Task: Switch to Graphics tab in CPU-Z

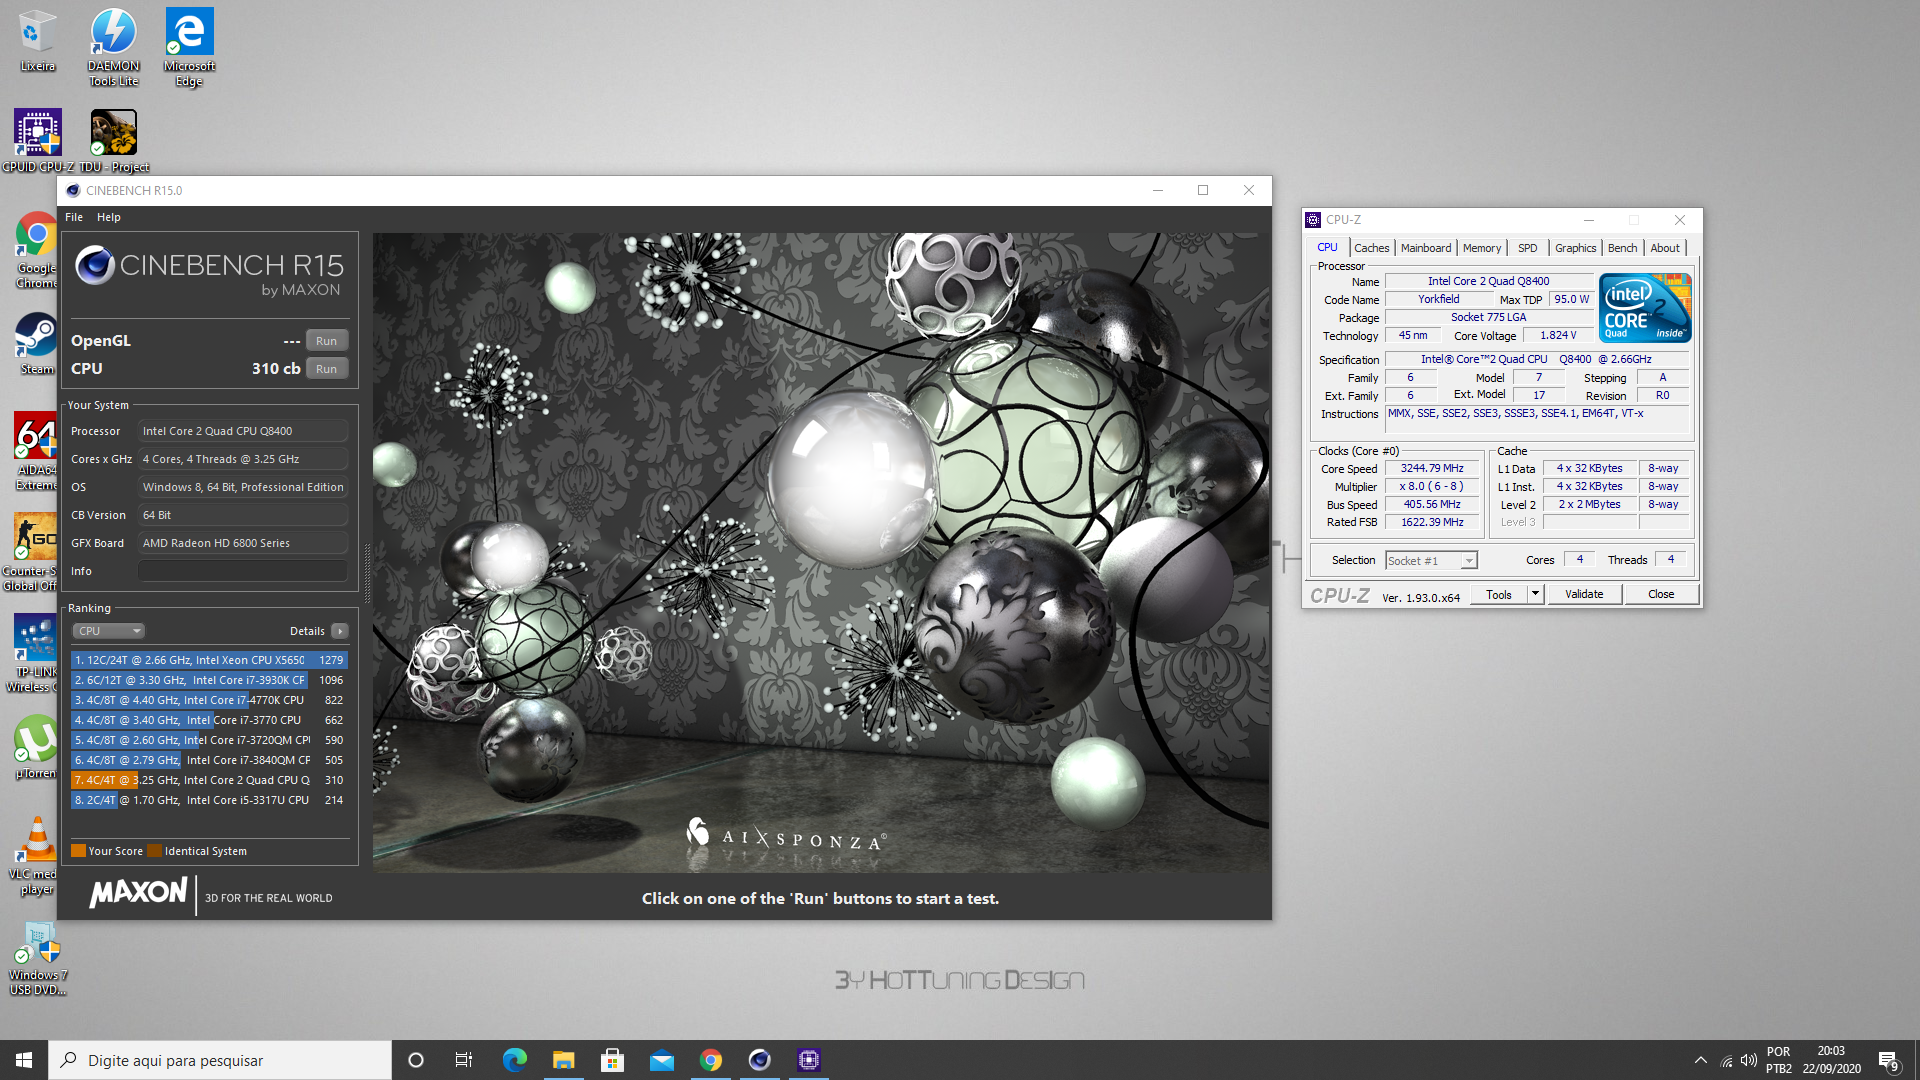Action: pyautogui.click(x=1575, y=248)
